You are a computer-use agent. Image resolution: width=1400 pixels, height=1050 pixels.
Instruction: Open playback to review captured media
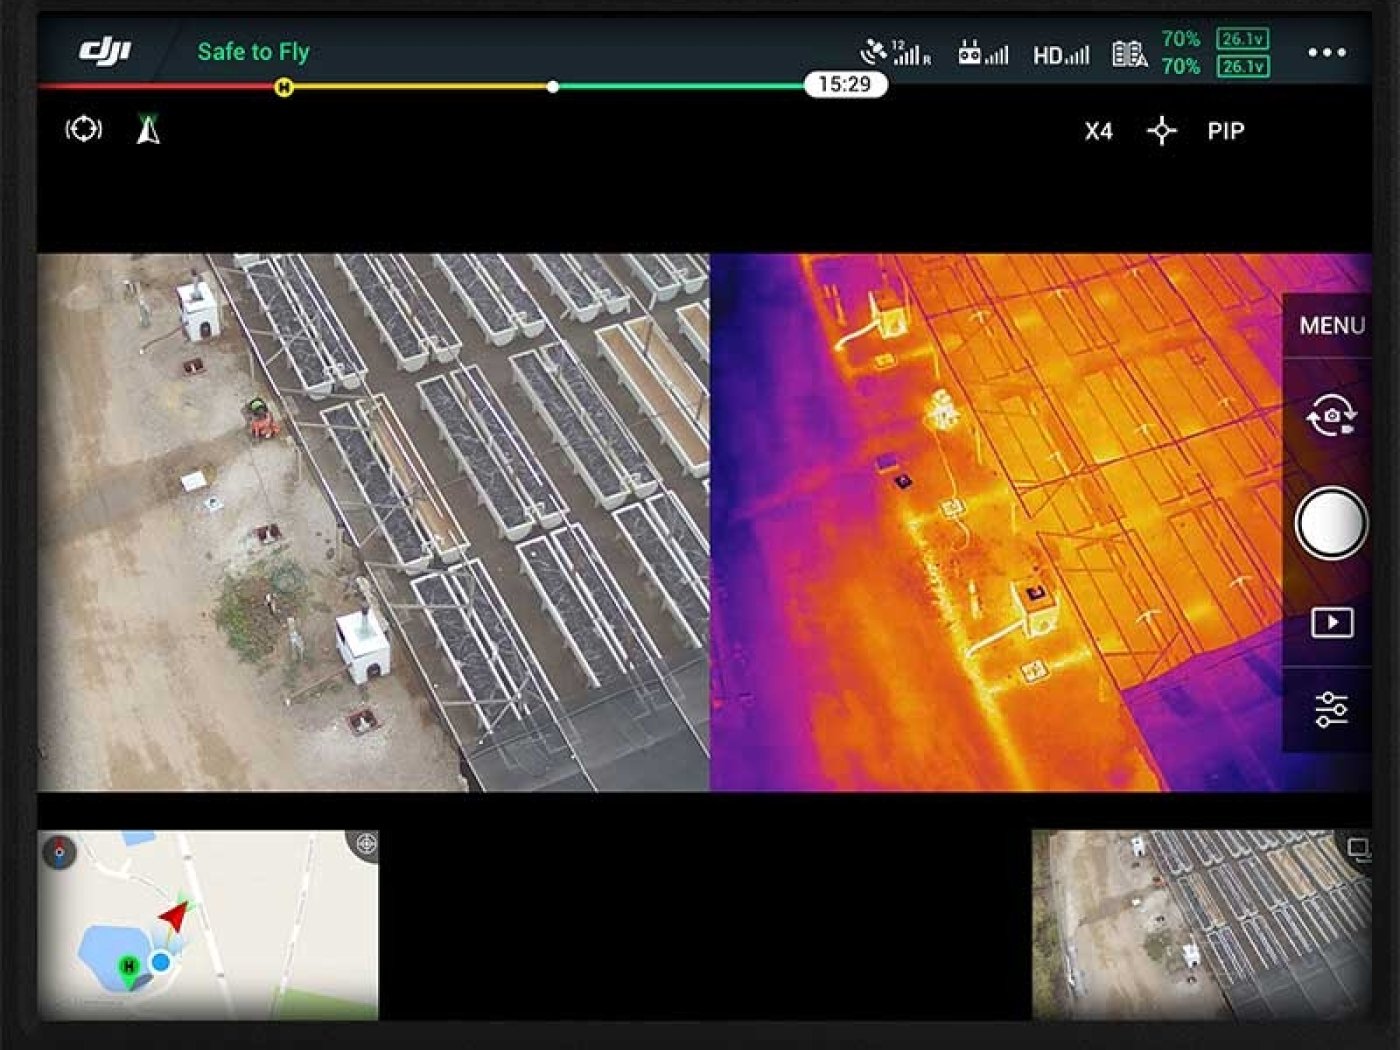pos(1330,622)
